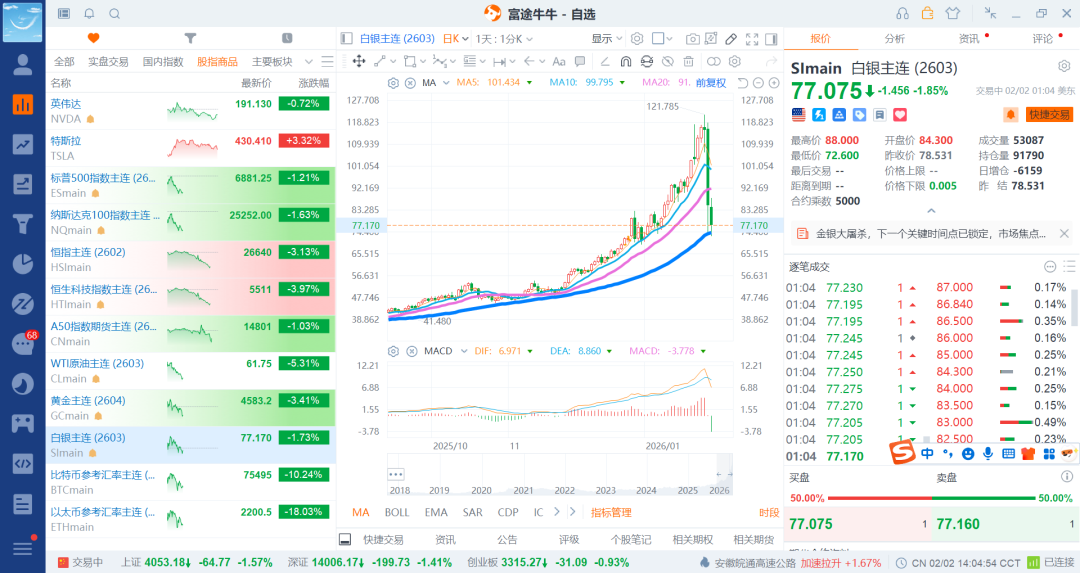Screen dimensions: 1080x573
Task: Delete drawings with the trash icon
Action: 688,61
